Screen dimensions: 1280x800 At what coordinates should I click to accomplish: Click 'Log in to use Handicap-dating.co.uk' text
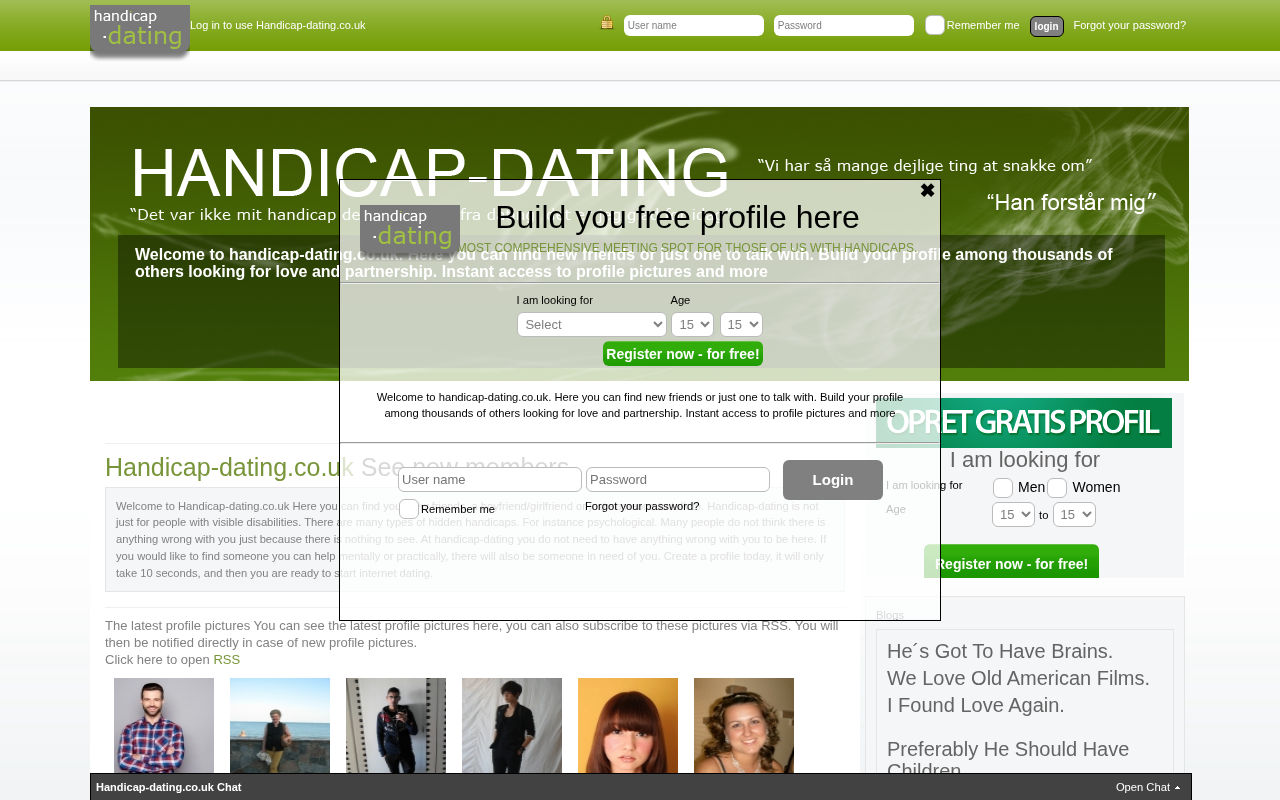(x=278, y=25)
